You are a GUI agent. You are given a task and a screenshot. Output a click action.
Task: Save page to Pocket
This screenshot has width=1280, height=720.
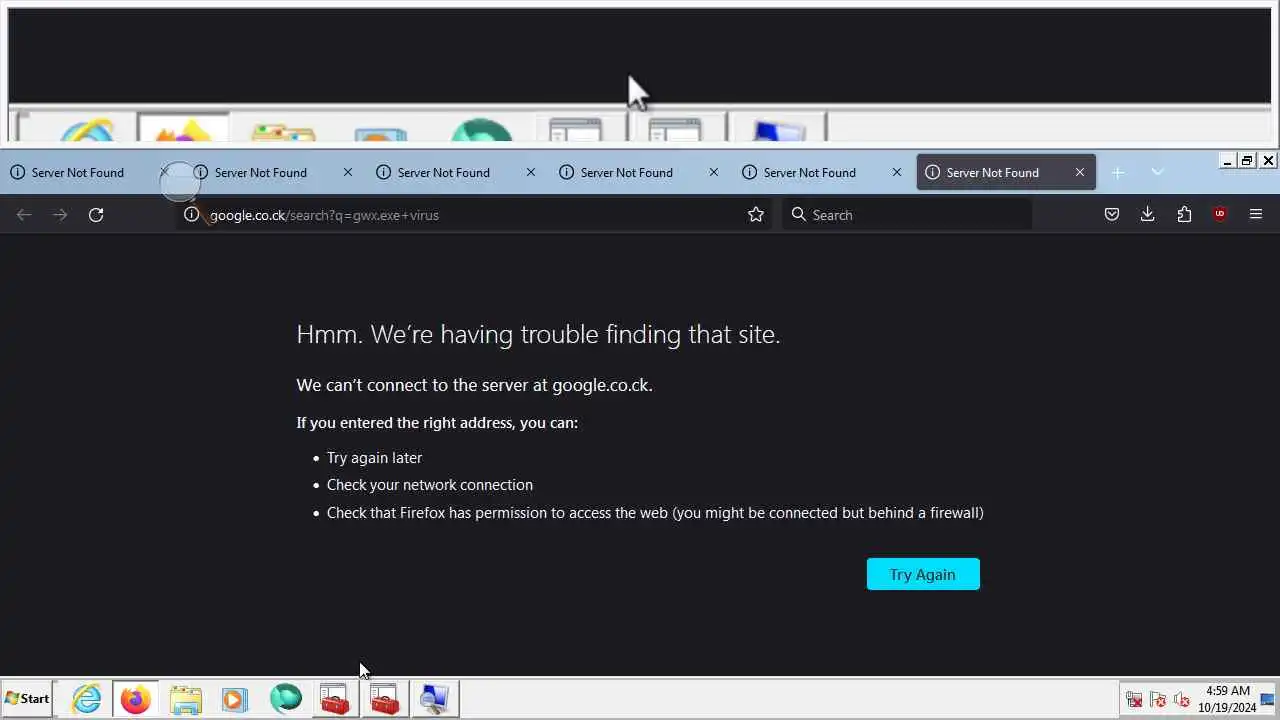(1111, 214)
